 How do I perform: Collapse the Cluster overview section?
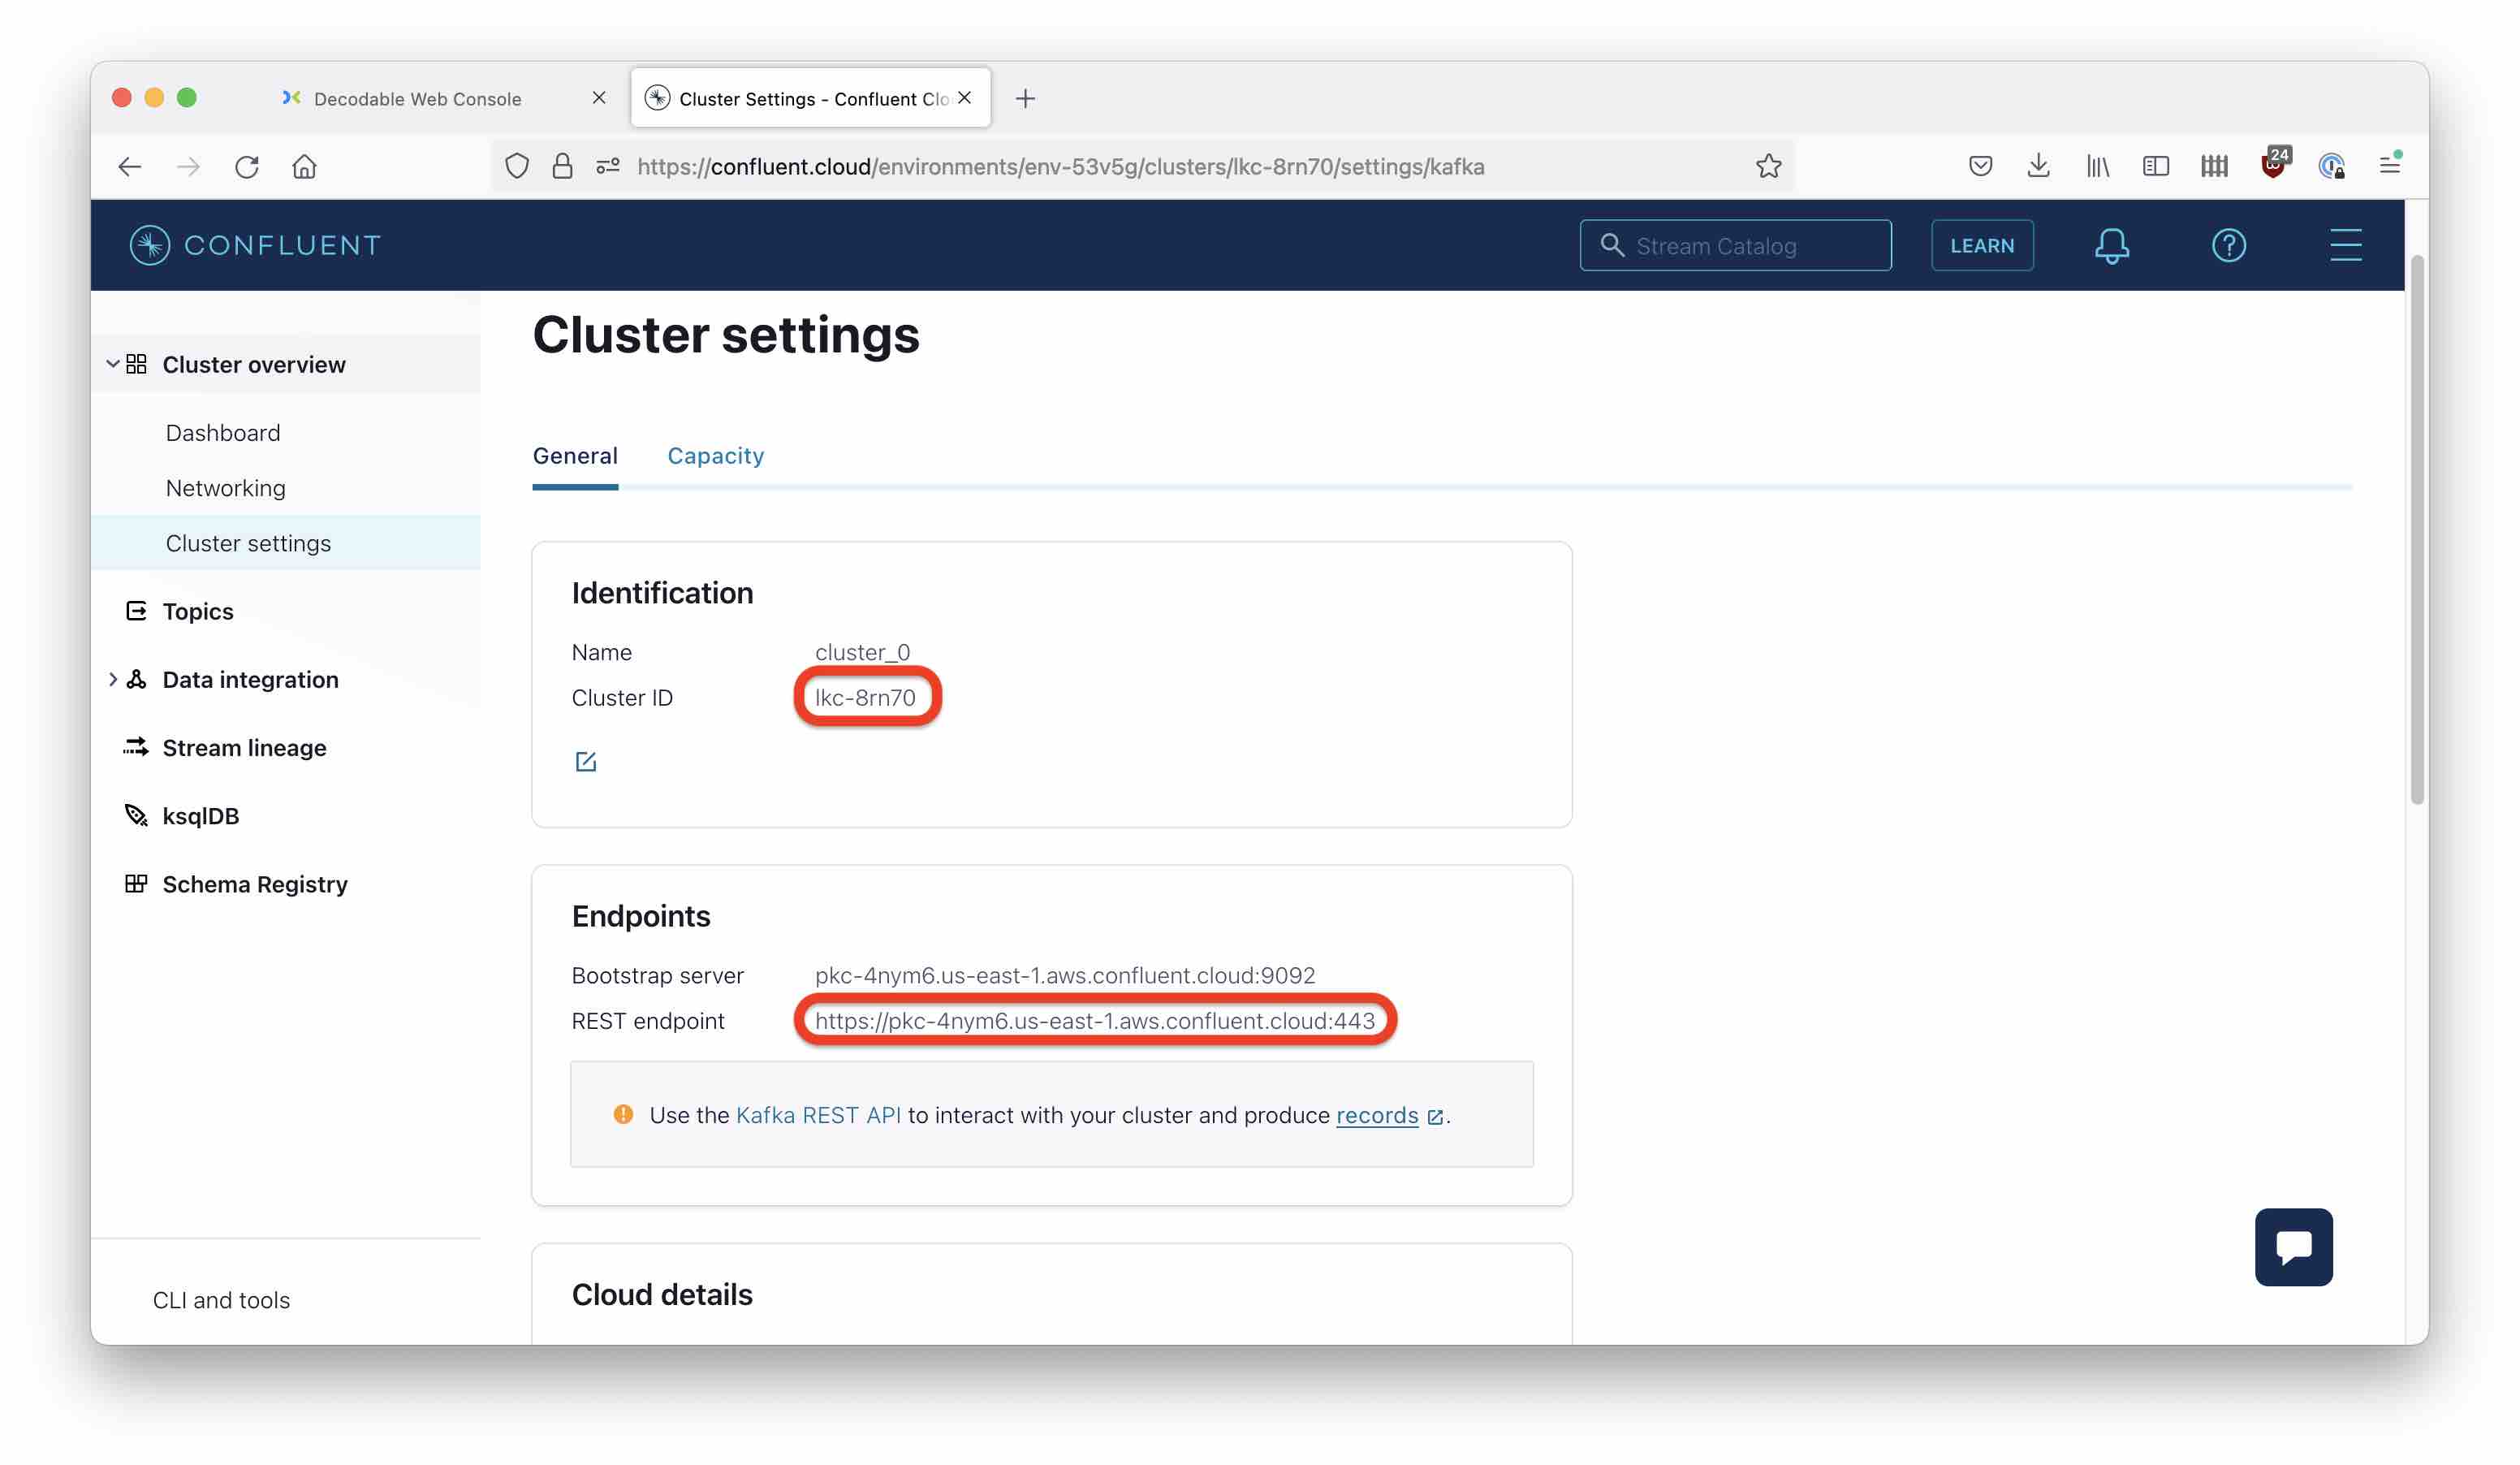(113, 363)
